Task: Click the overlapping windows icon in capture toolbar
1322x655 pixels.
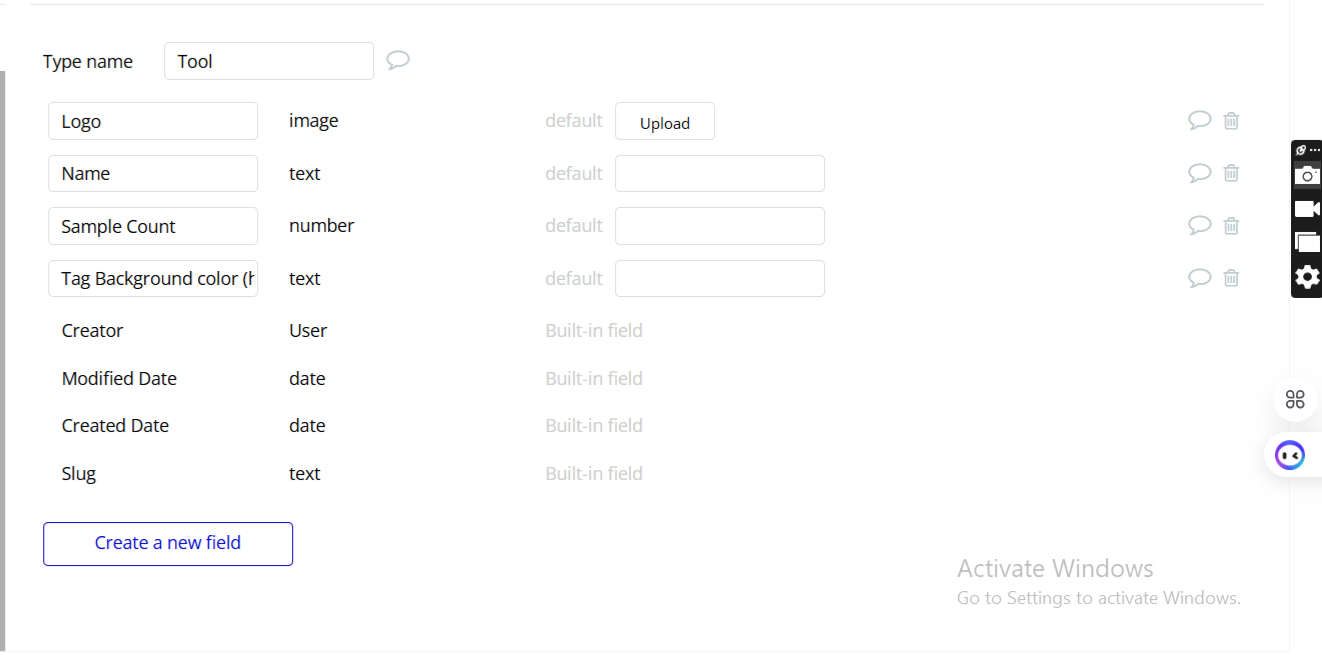Action: pos(1307,242)
